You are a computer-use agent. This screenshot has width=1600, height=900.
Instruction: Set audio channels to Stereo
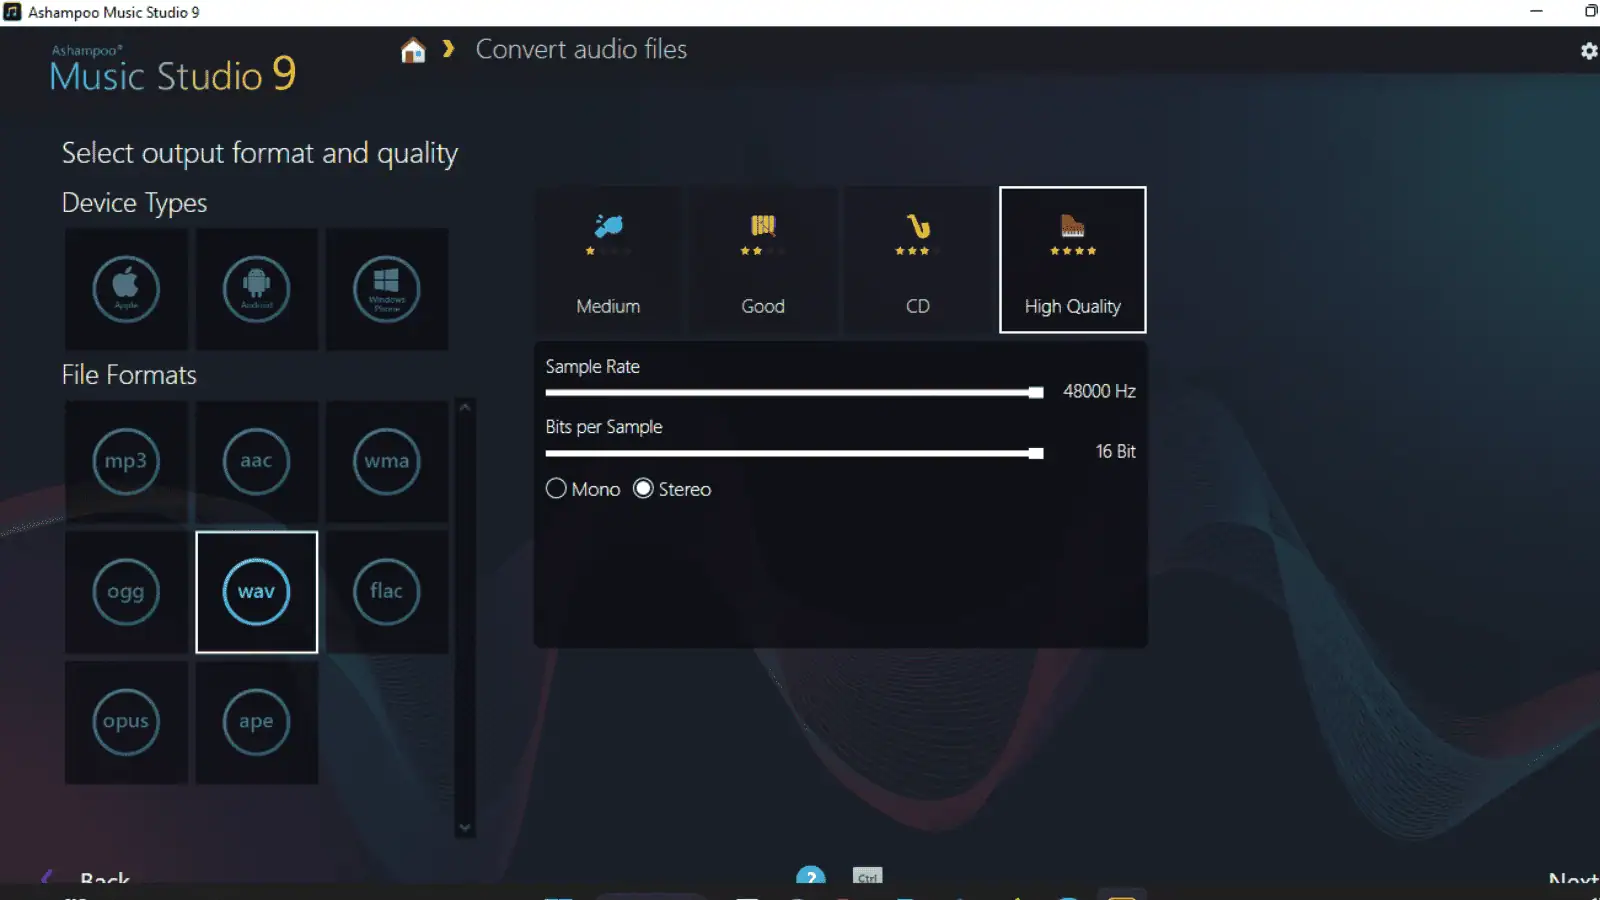pyautogui.click(x=672, y=489)
